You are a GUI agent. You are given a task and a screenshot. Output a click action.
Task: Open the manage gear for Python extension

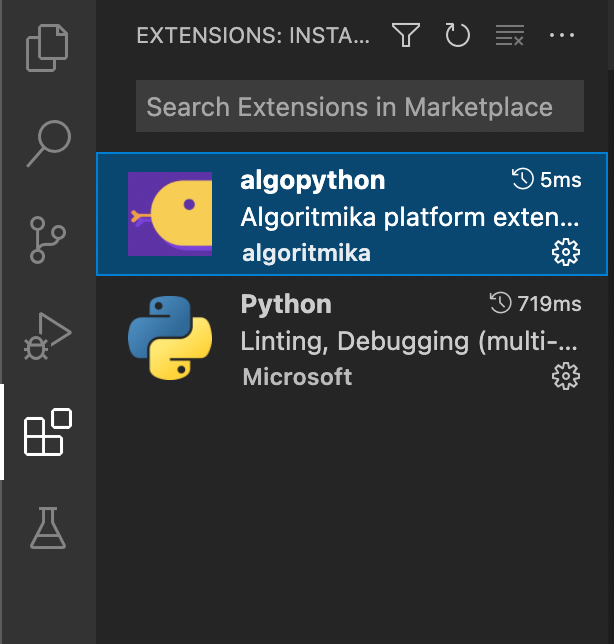[x=566, y=376]
